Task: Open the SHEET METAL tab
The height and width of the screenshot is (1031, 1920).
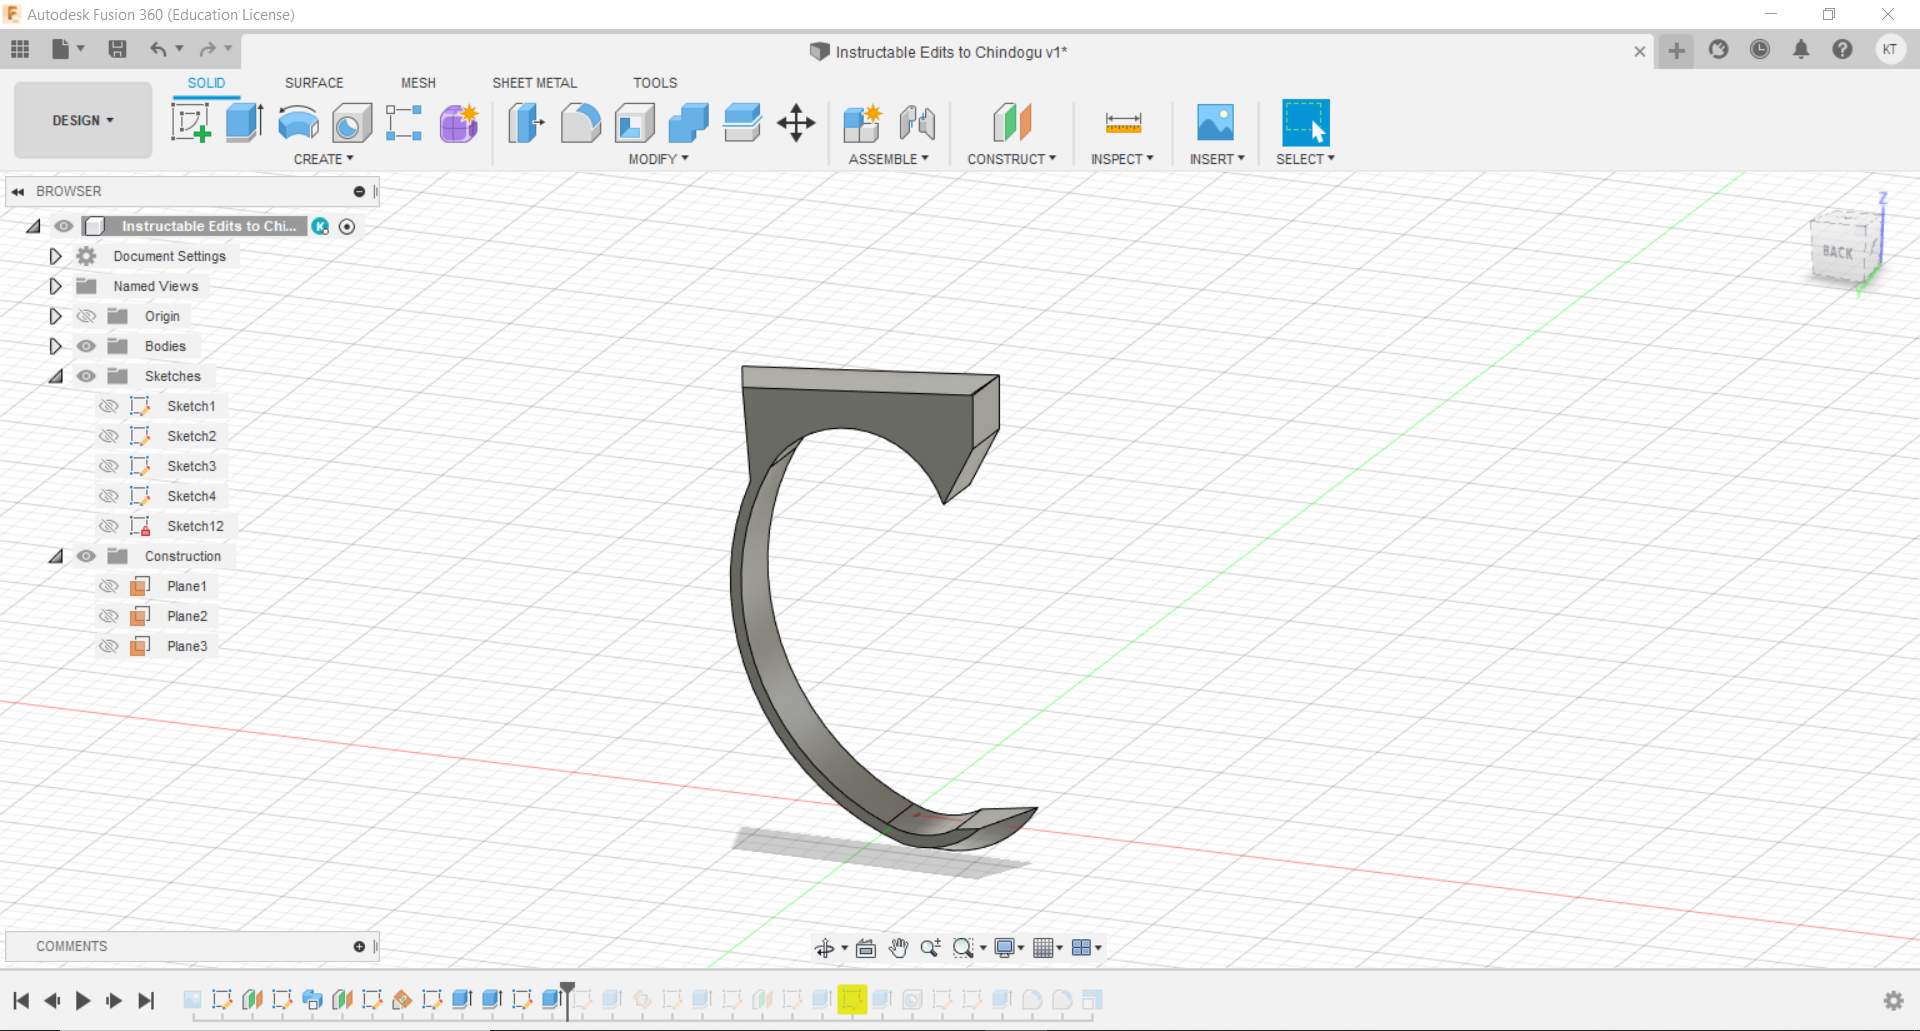Action: click(534, 83)
